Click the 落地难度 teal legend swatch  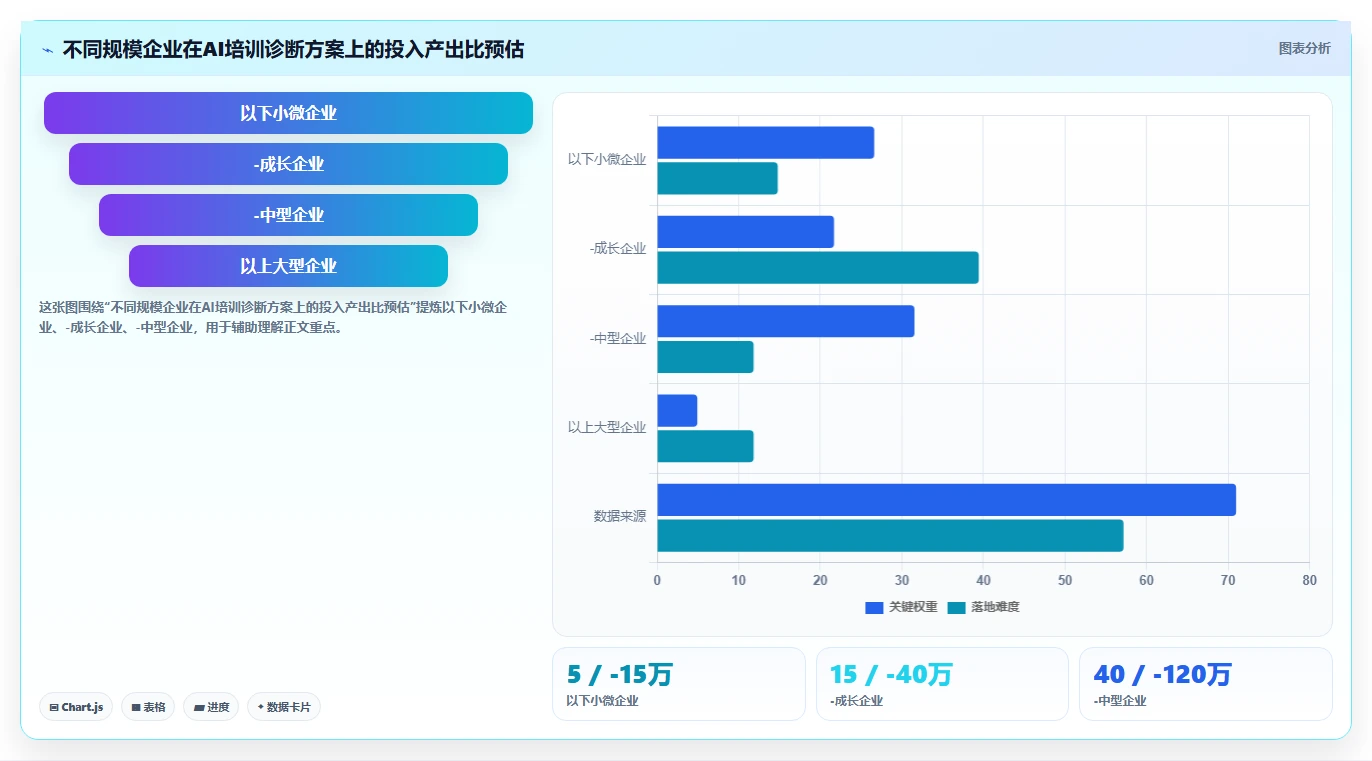(x=956, y=608)
